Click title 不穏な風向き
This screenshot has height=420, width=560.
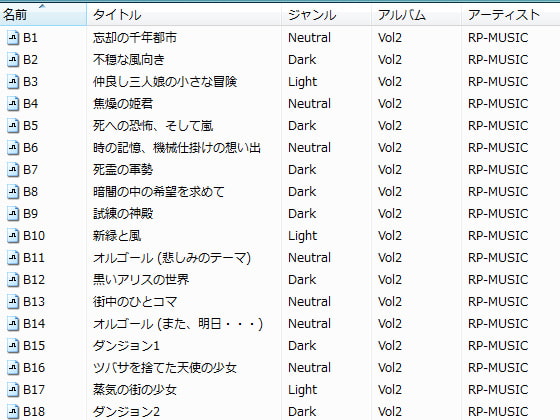pos(129,60)
